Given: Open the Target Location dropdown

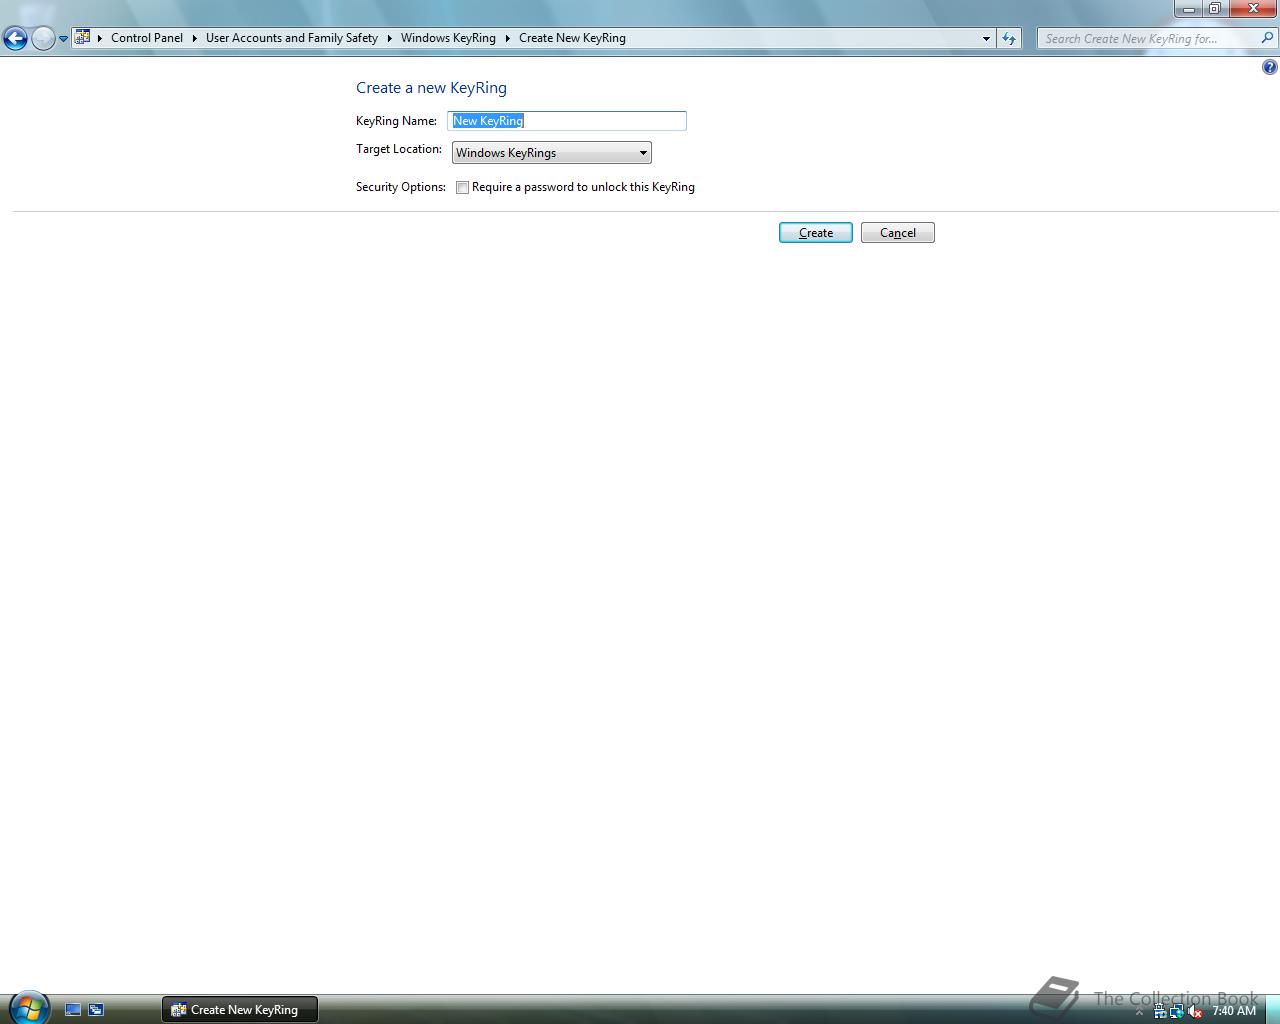Looking at the screenshot, I should click(552, 153).
